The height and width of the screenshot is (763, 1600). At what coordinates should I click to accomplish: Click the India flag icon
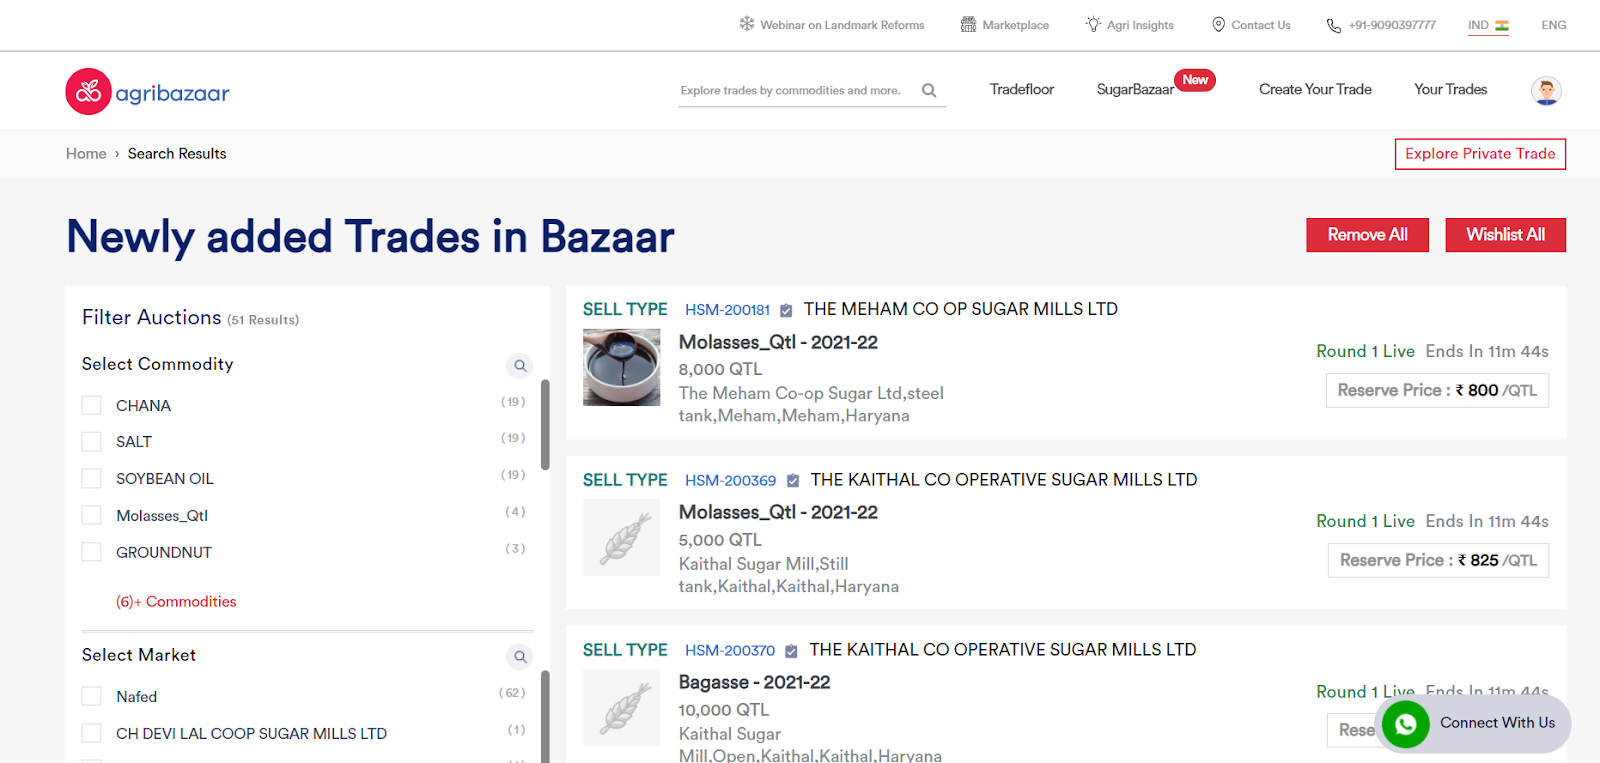point(1502,25)
